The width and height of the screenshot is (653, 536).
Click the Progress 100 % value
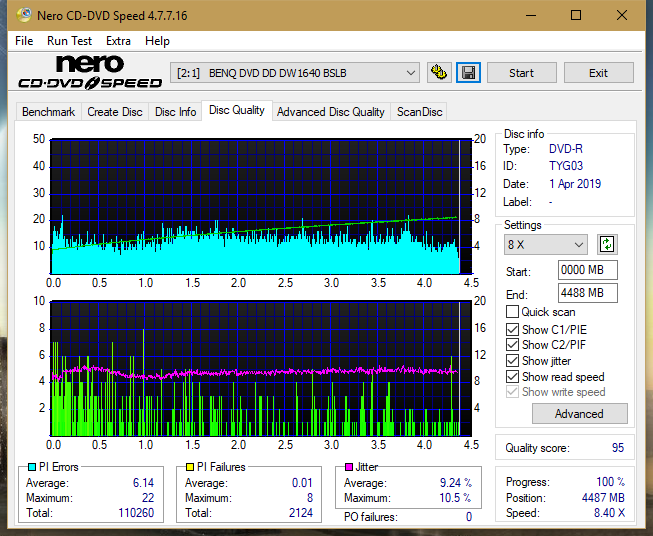pyautogui.click(x=611, y=482)
